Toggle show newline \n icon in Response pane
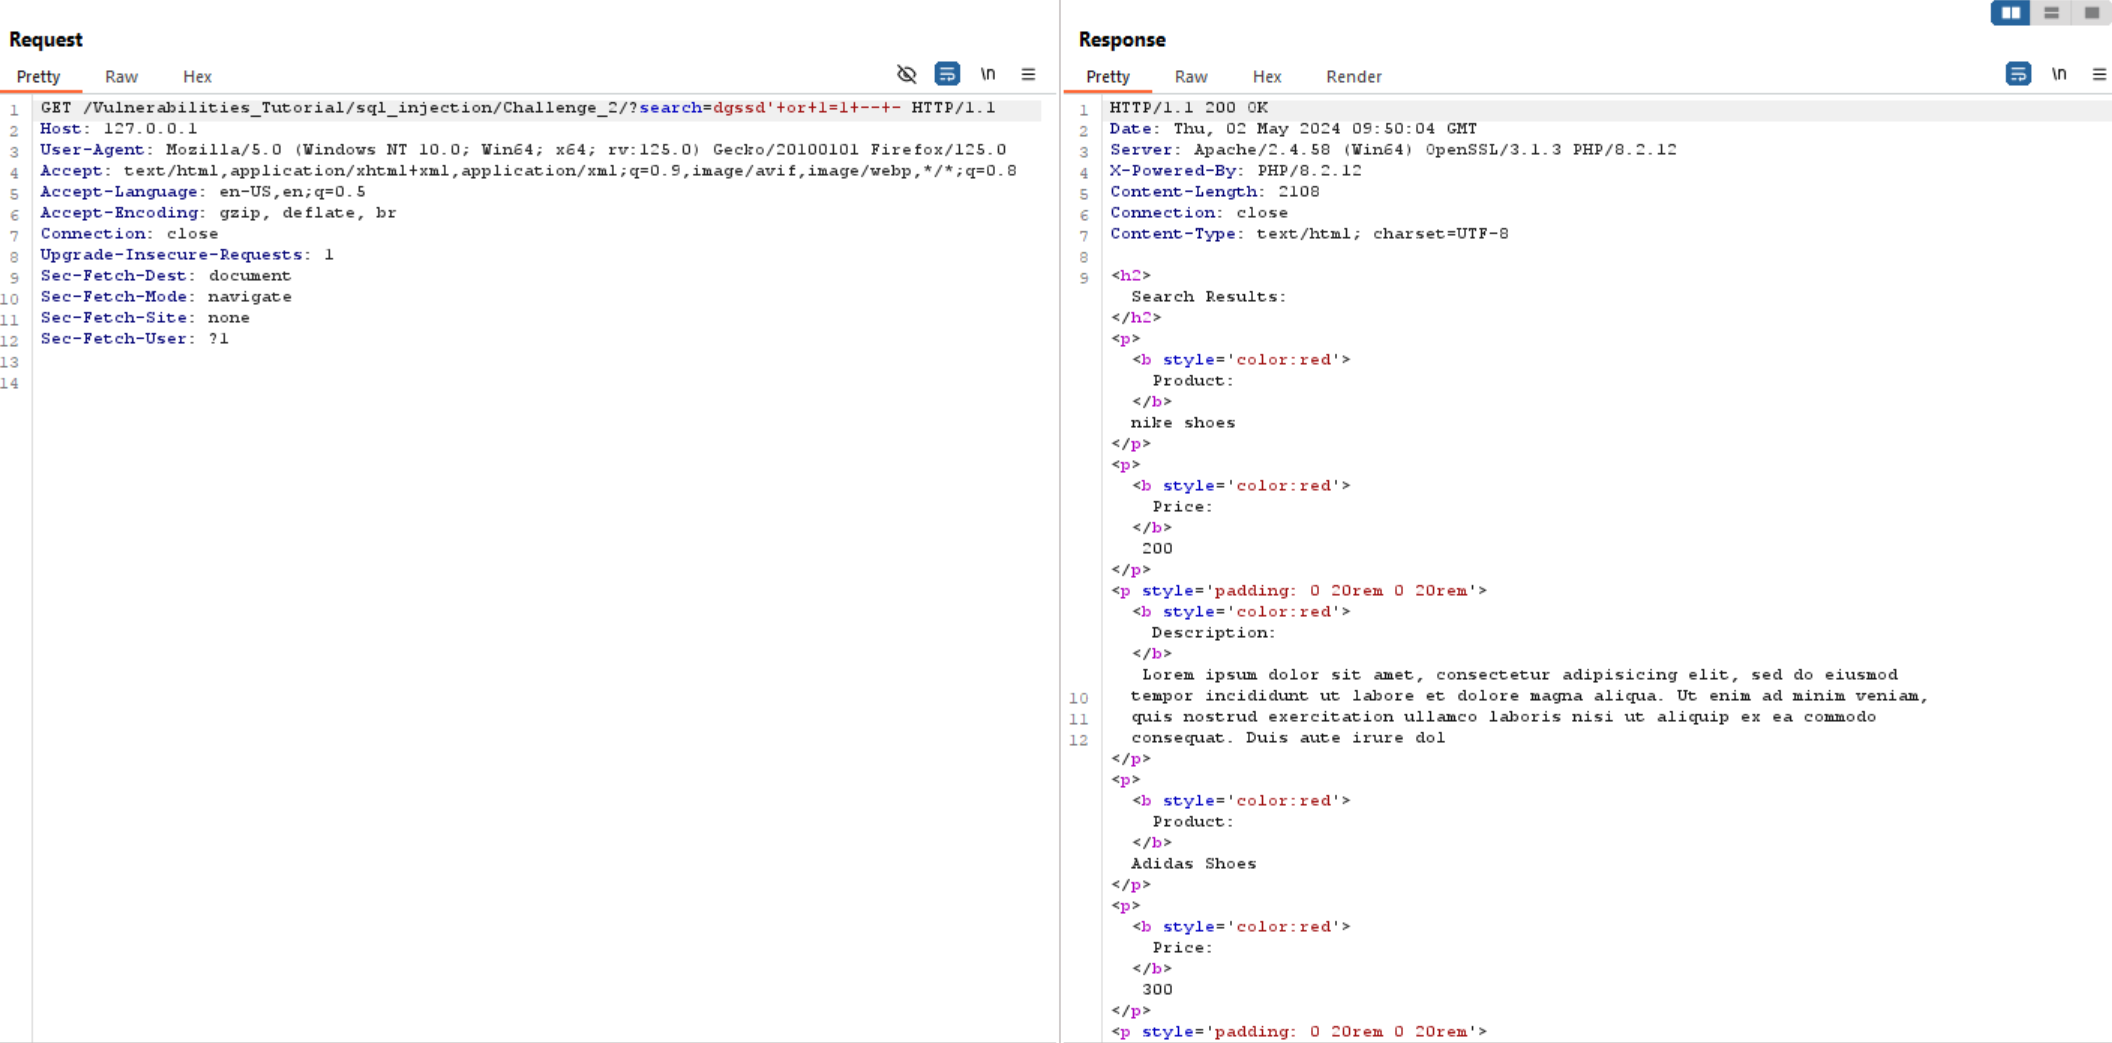Image resolution: width=2112 pixels, height=1043 pixels. tap(2059, 74)
